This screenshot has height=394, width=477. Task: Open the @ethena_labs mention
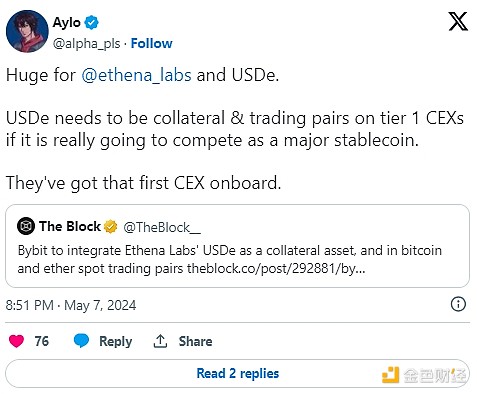click(x=136, y=75)
